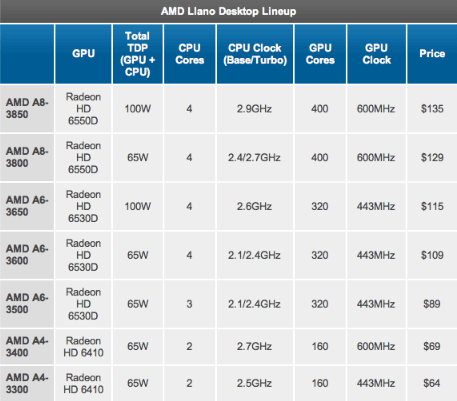Click the 2.9GHz CPU clock cell
This screenshot has height=401, width=457.
click(x=254, y=109)
